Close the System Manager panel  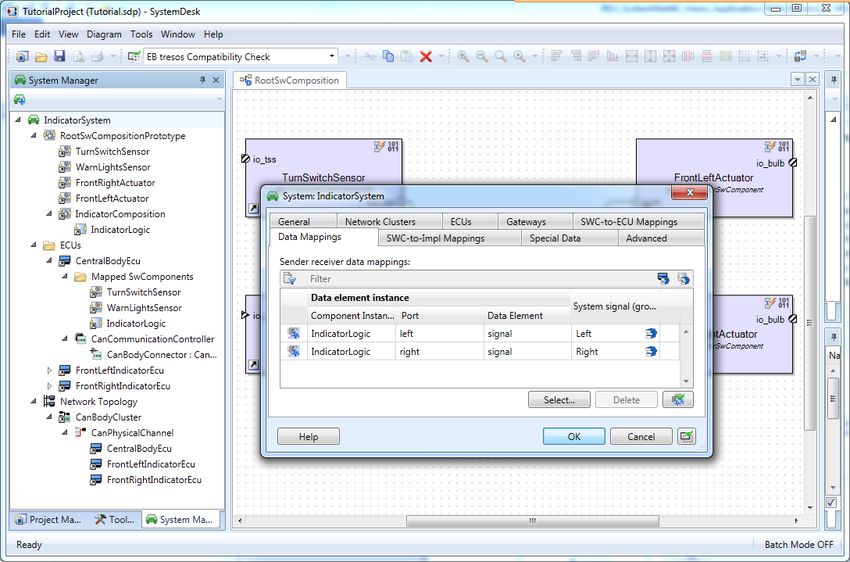216,80
